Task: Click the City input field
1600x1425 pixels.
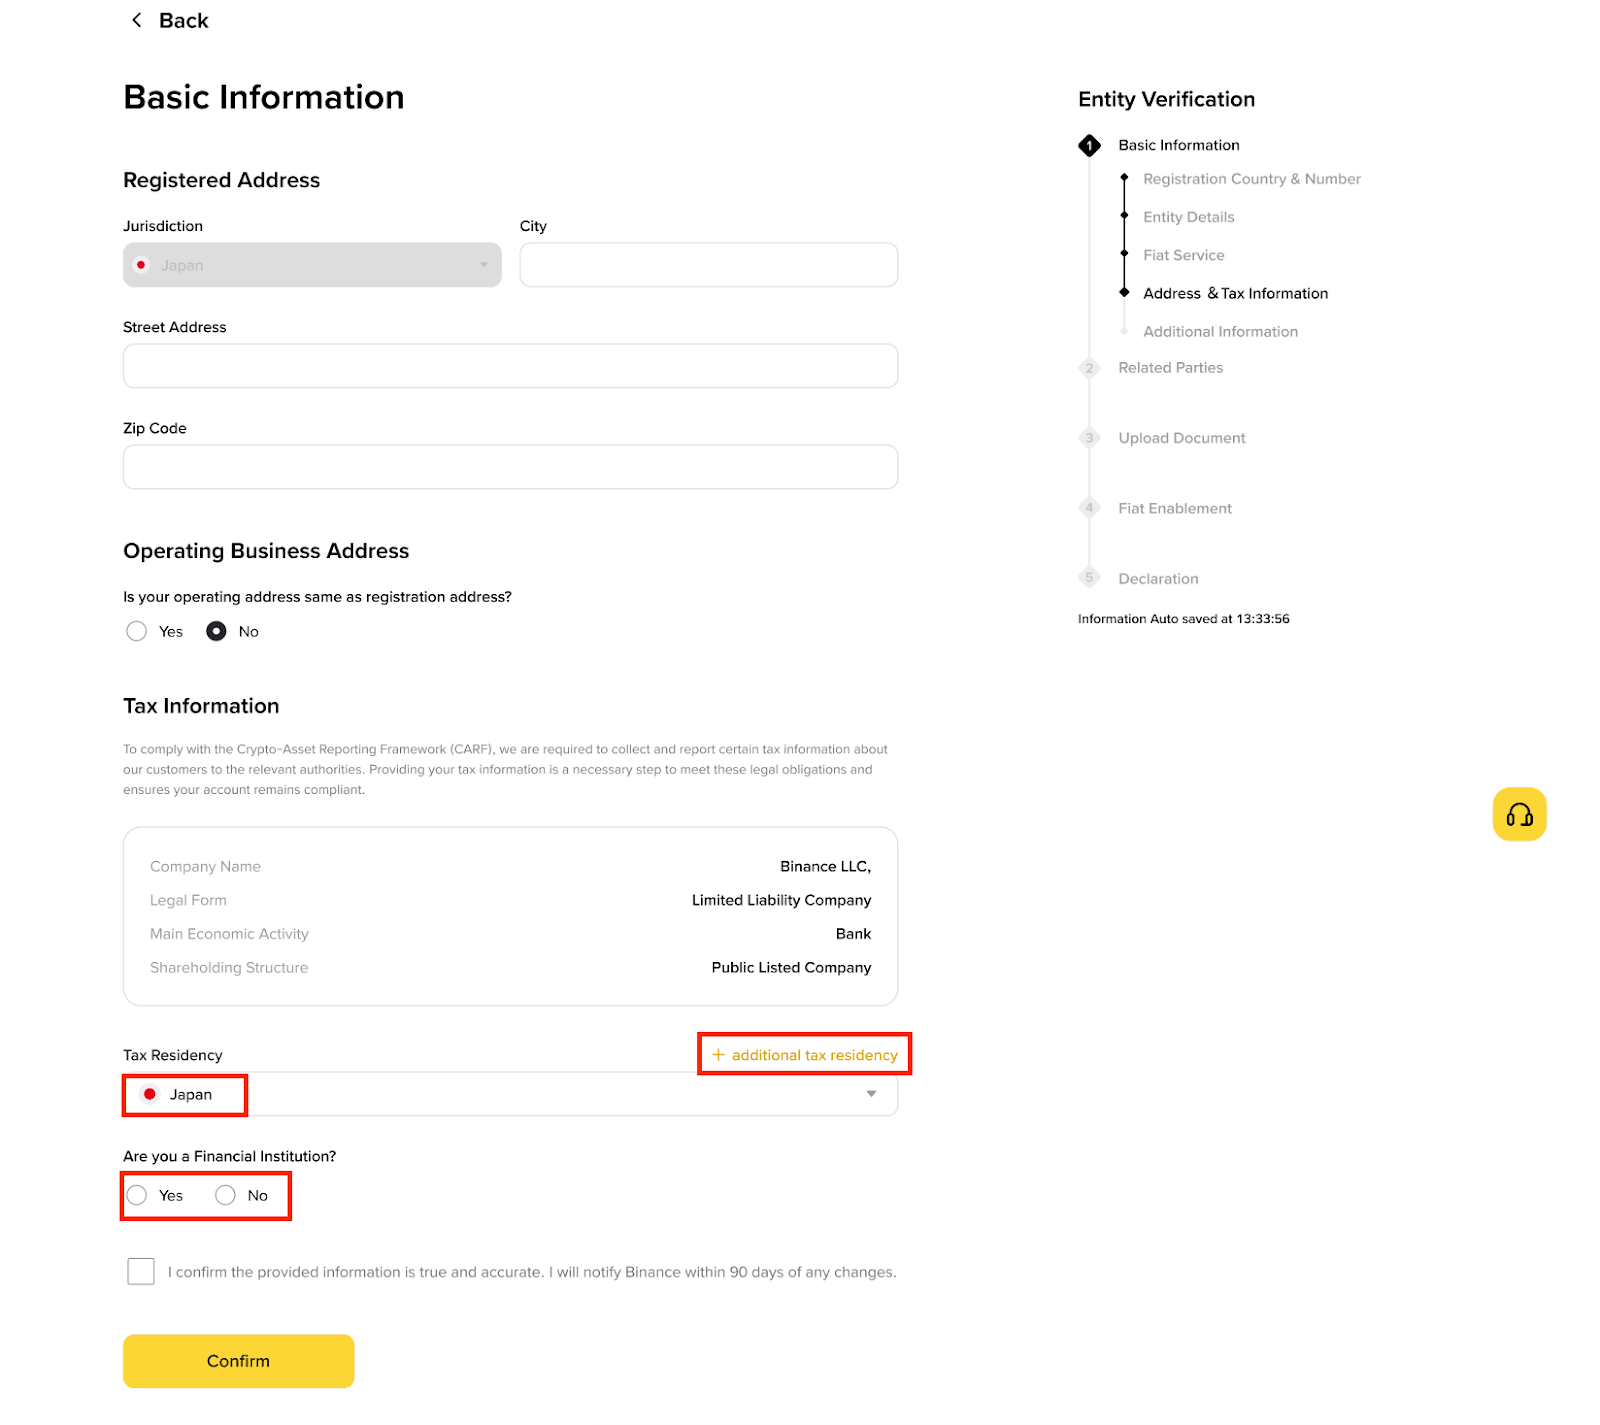Action: (x=708, y=265)
